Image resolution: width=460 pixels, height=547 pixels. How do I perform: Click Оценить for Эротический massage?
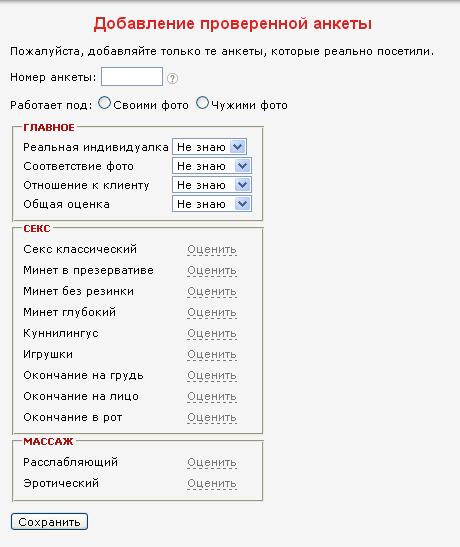pos(212,484)
